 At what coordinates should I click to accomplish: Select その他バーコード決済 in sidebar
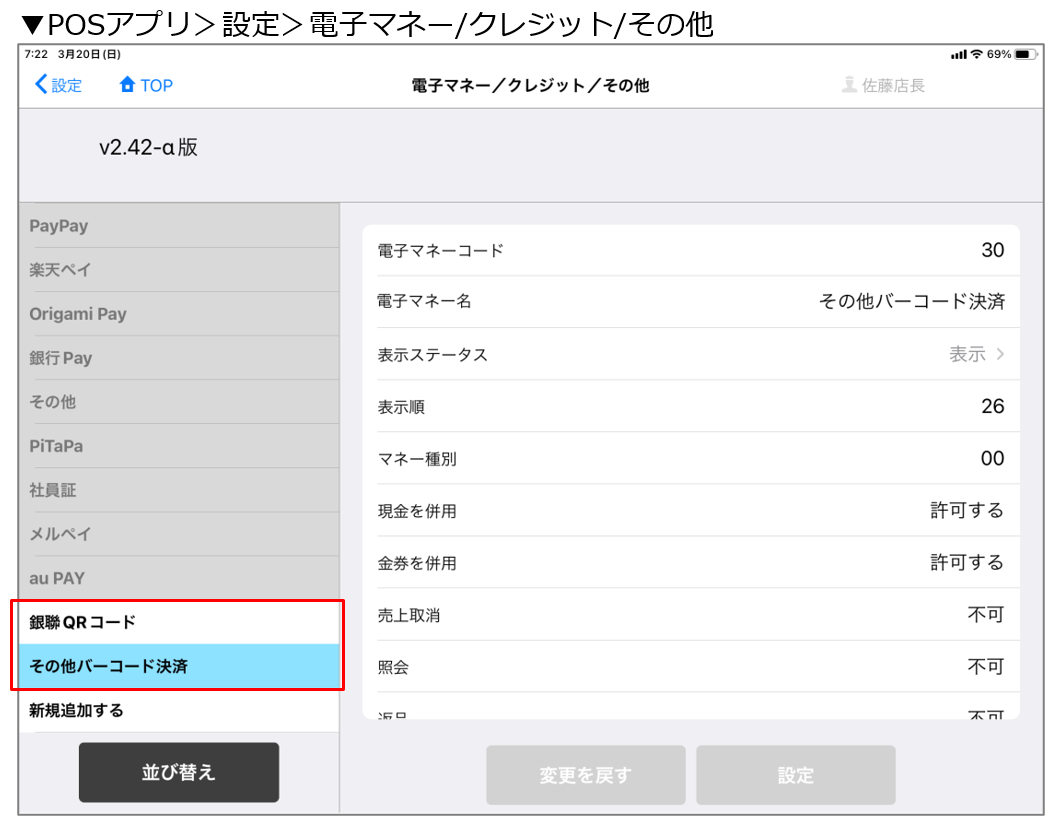pyautogui.click(x=109, y=666)
